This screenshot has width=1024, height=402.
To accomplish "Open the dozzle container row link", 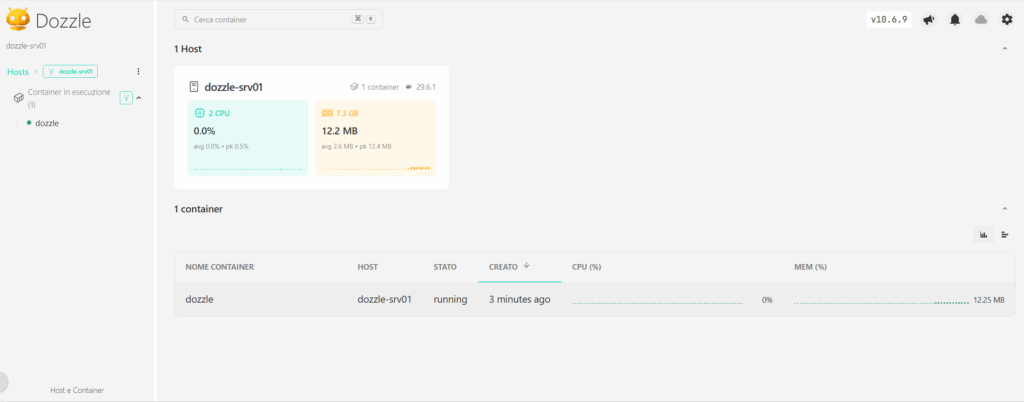I will [199, 300].
